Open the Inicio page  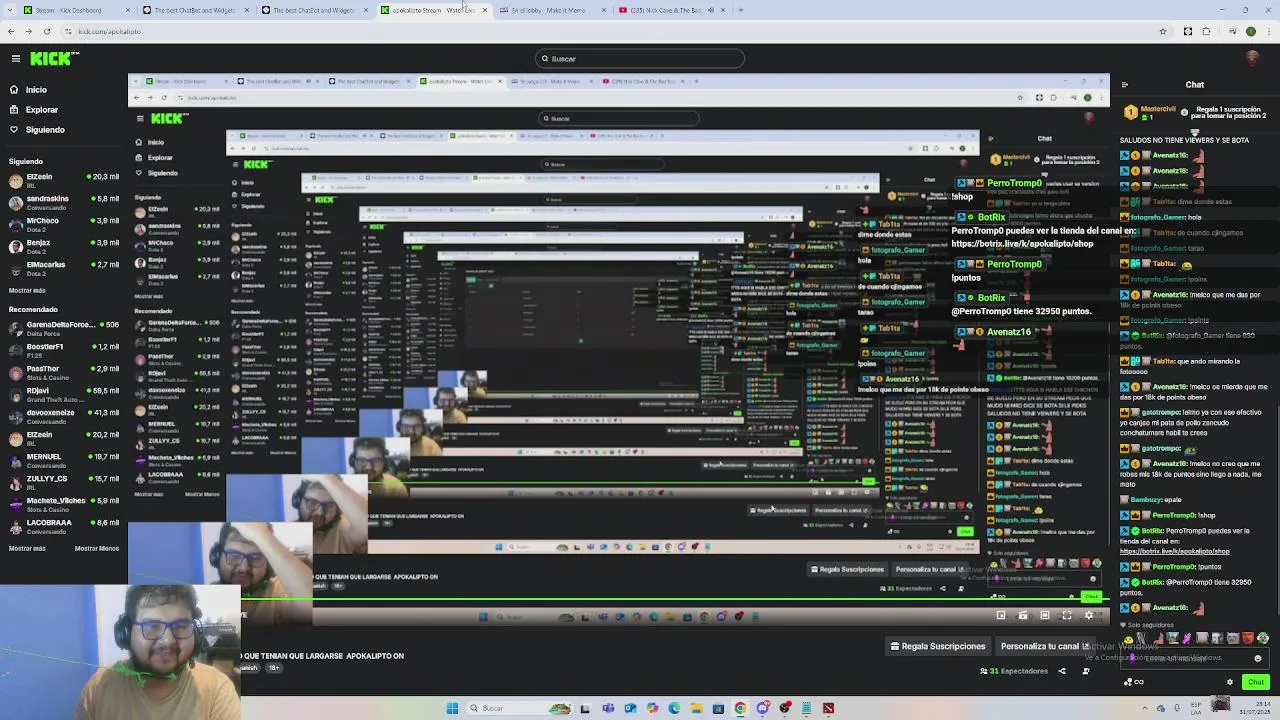pos(36,90)
